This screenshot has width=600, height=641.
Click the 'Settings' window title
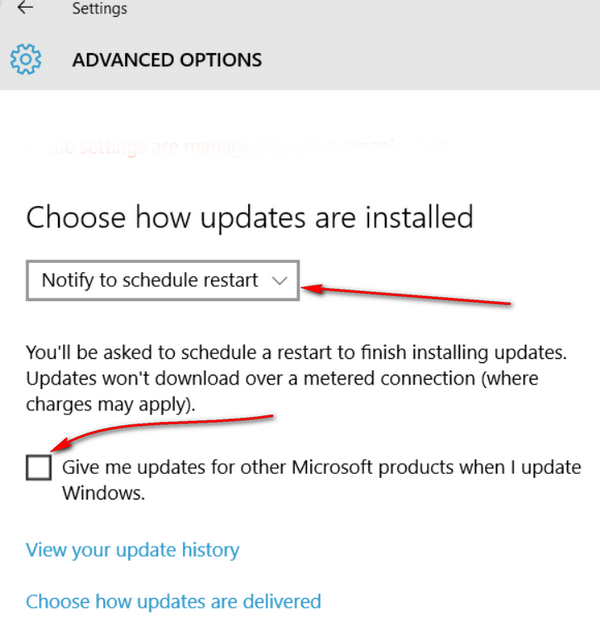click(99, 9)
